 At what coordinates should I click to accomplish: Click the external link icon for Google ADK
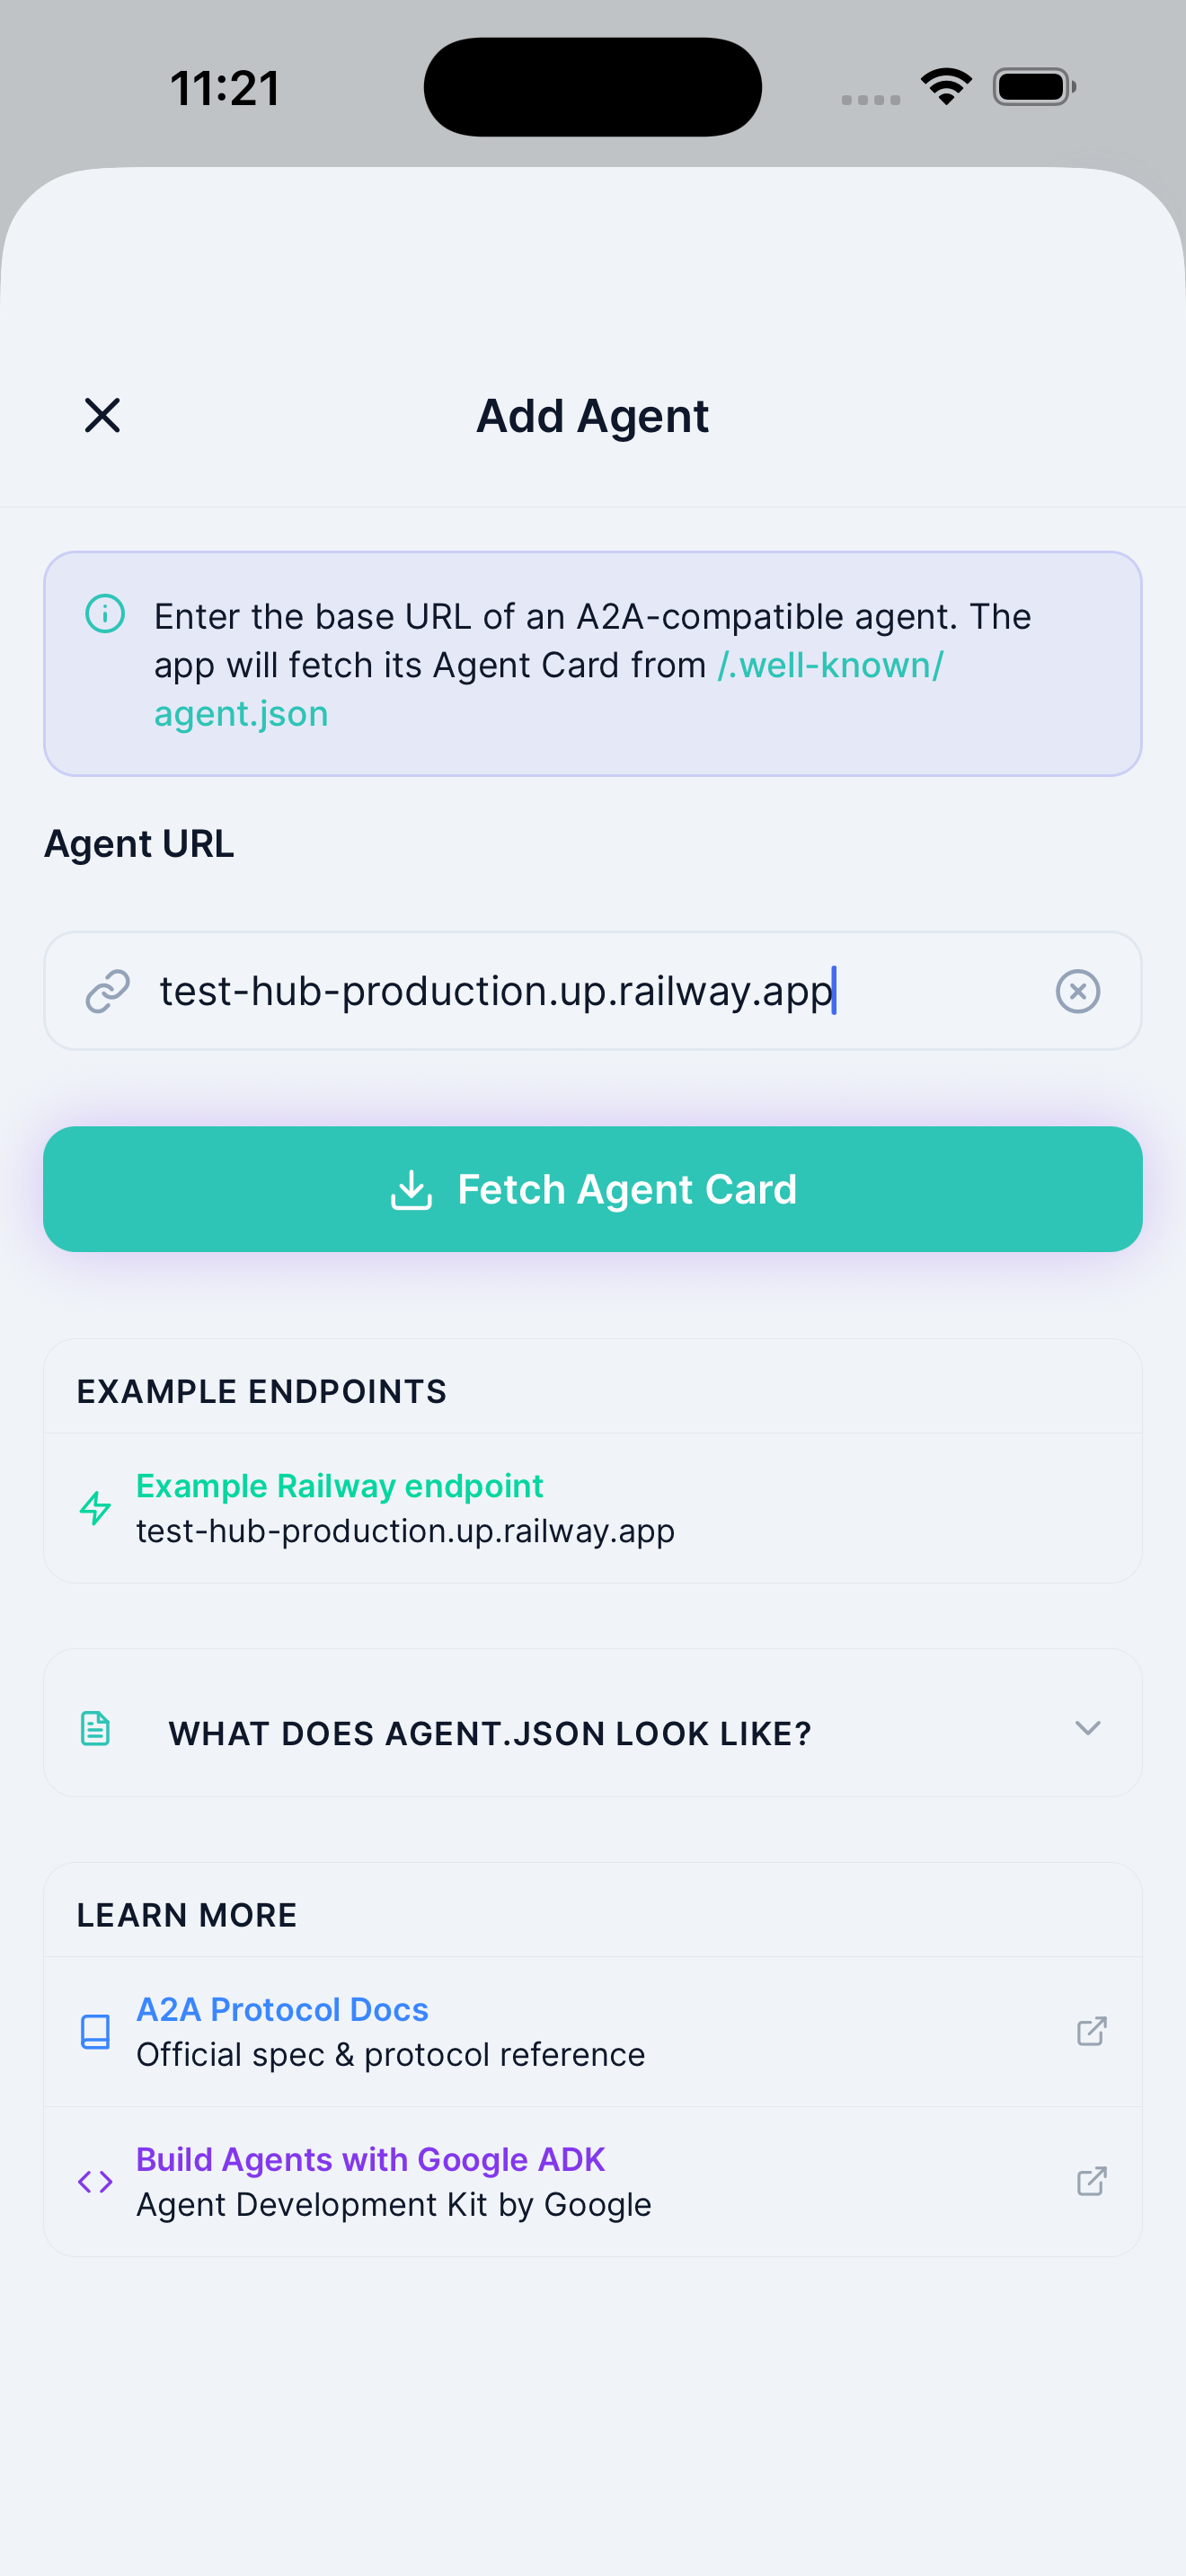click(x=1092, y=2183)
